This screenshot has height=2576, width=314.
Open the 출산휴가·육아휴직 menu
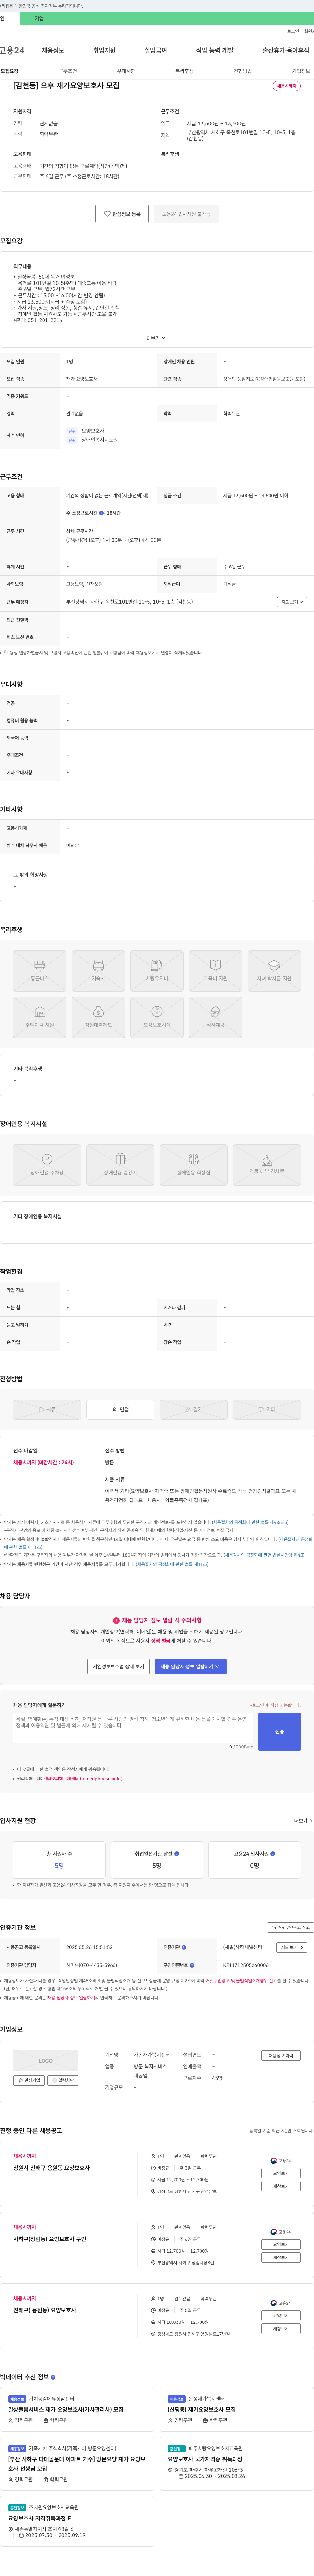coord(286,50)
